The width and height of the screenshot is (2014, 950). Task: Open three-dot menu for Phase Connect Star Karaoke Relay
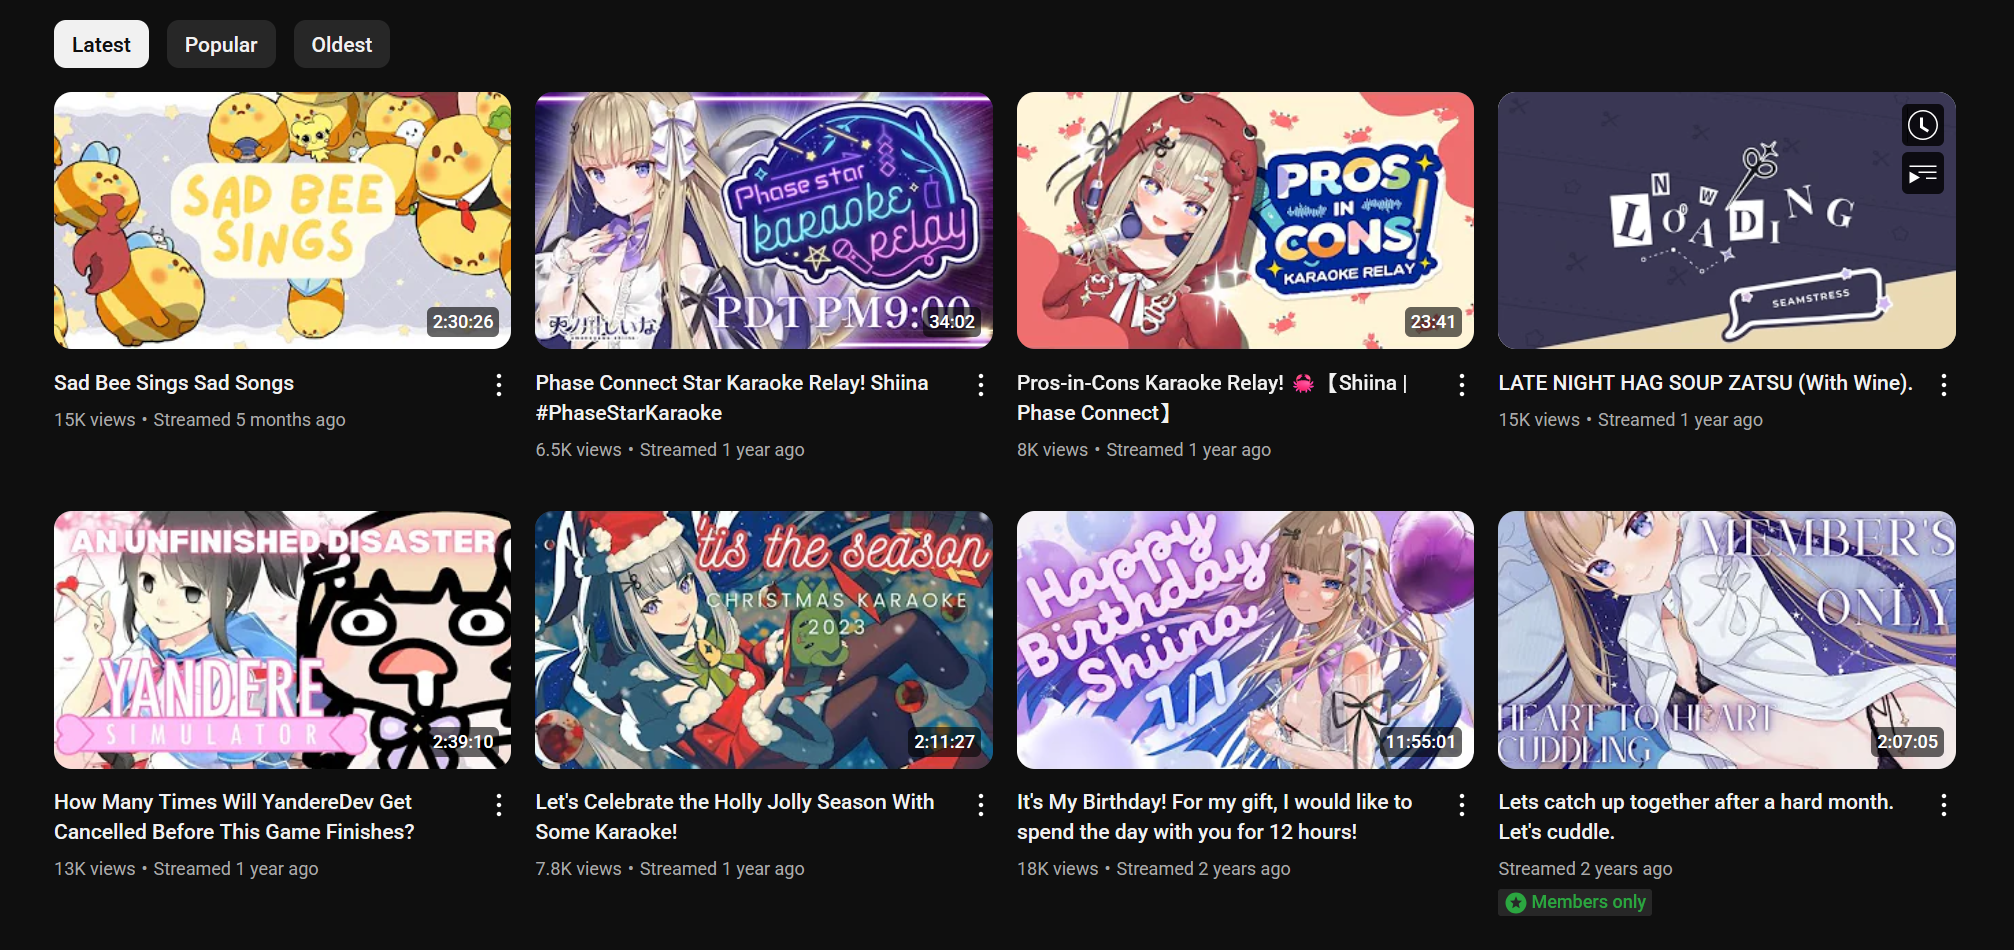tap(980, 385)
